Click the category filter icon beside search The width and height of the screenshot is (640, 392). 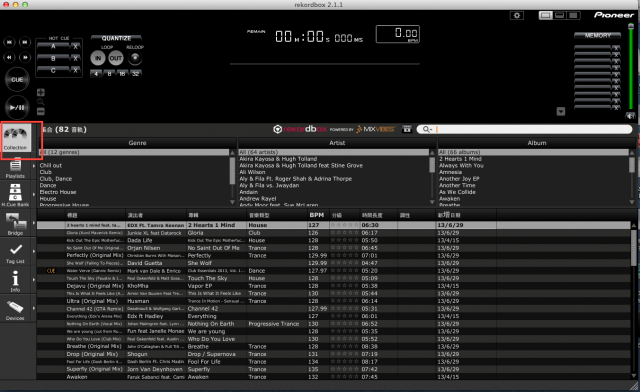407,129
